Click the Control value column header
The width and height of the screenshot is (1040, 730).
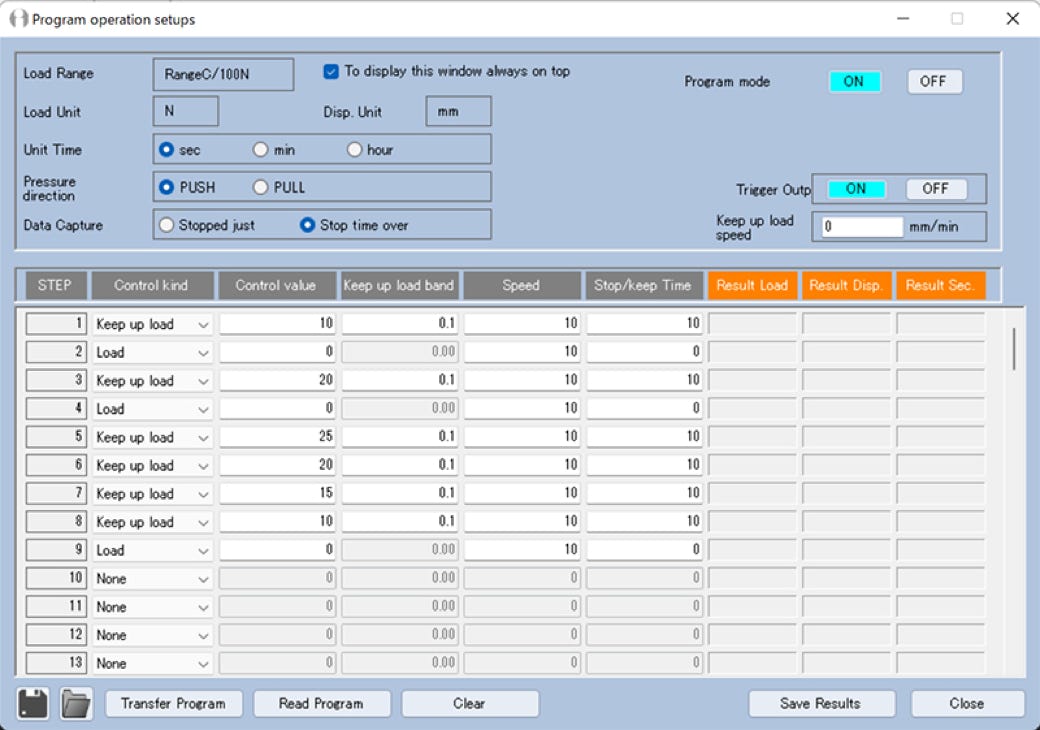[277, 286]
